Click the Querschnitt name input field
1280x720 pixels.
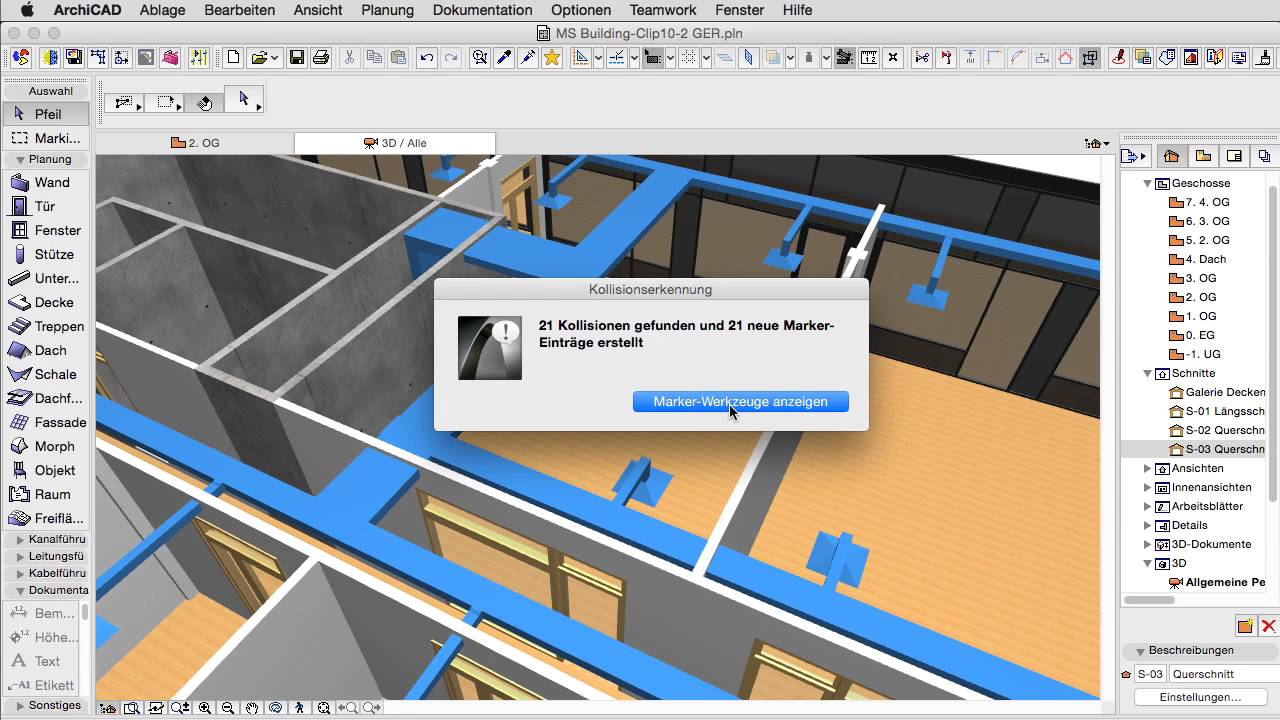click(1224, 674)
